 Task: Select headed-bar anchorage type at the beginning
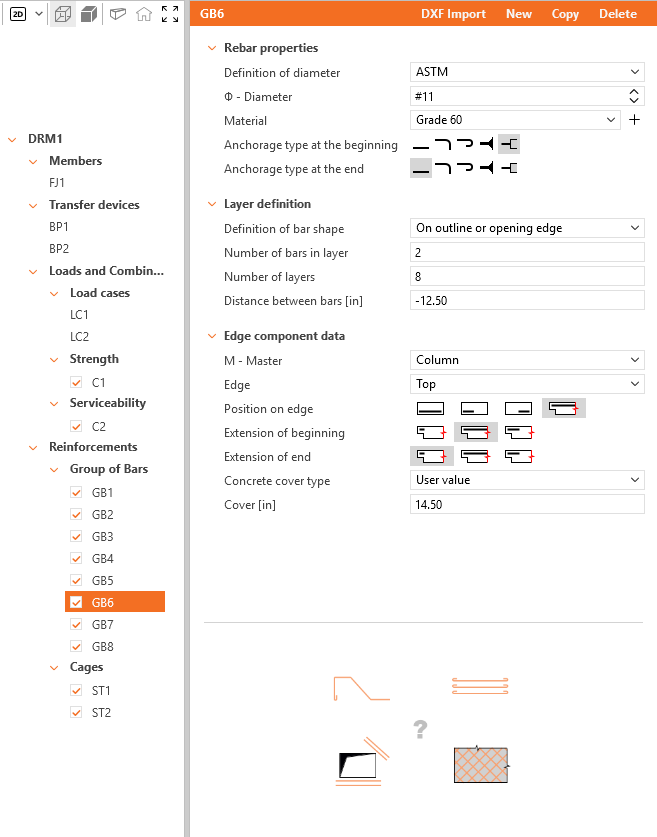coord(487,144)
